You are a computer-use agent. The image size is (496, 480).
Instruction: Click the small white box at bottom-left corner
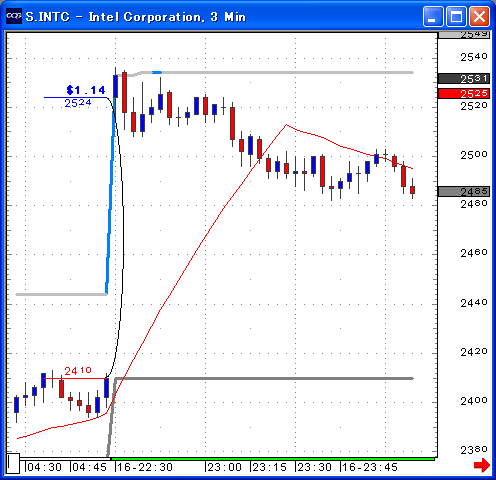coord(13,463)
